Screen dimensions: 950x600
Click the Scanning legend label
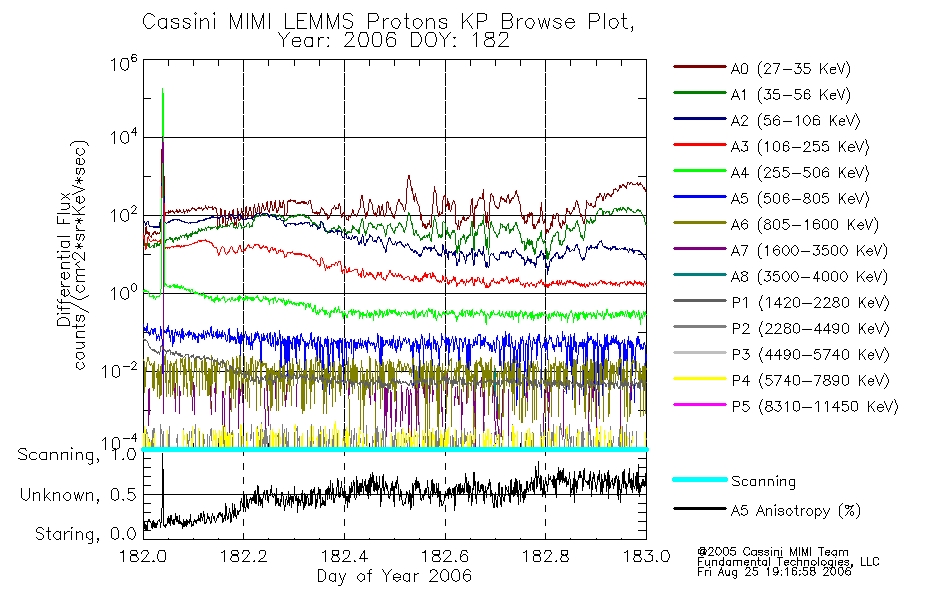(763, 481)
